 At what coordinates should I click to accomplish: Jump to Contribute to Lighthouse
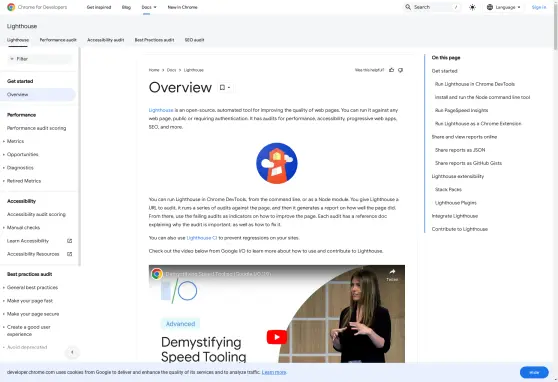coord(459,229)
